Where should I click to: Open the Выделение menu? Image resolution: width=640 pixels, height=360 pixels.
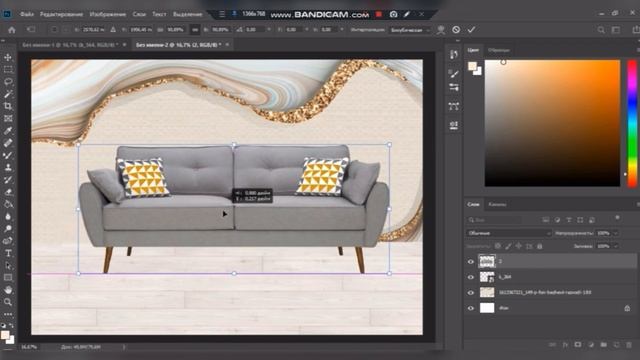pyautogui.click(x=188, y=14)
